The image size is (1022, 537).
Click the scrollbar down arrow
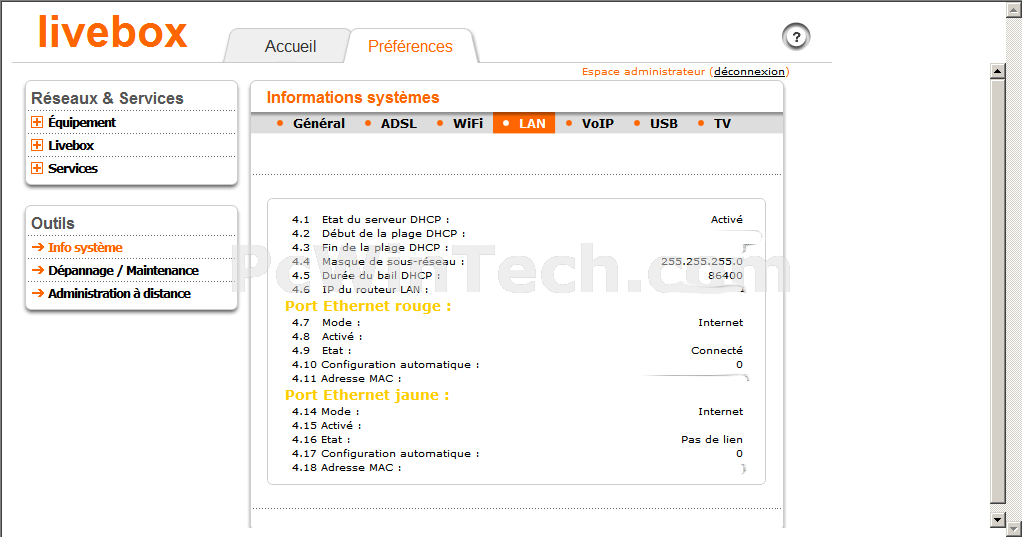(997, 519)
